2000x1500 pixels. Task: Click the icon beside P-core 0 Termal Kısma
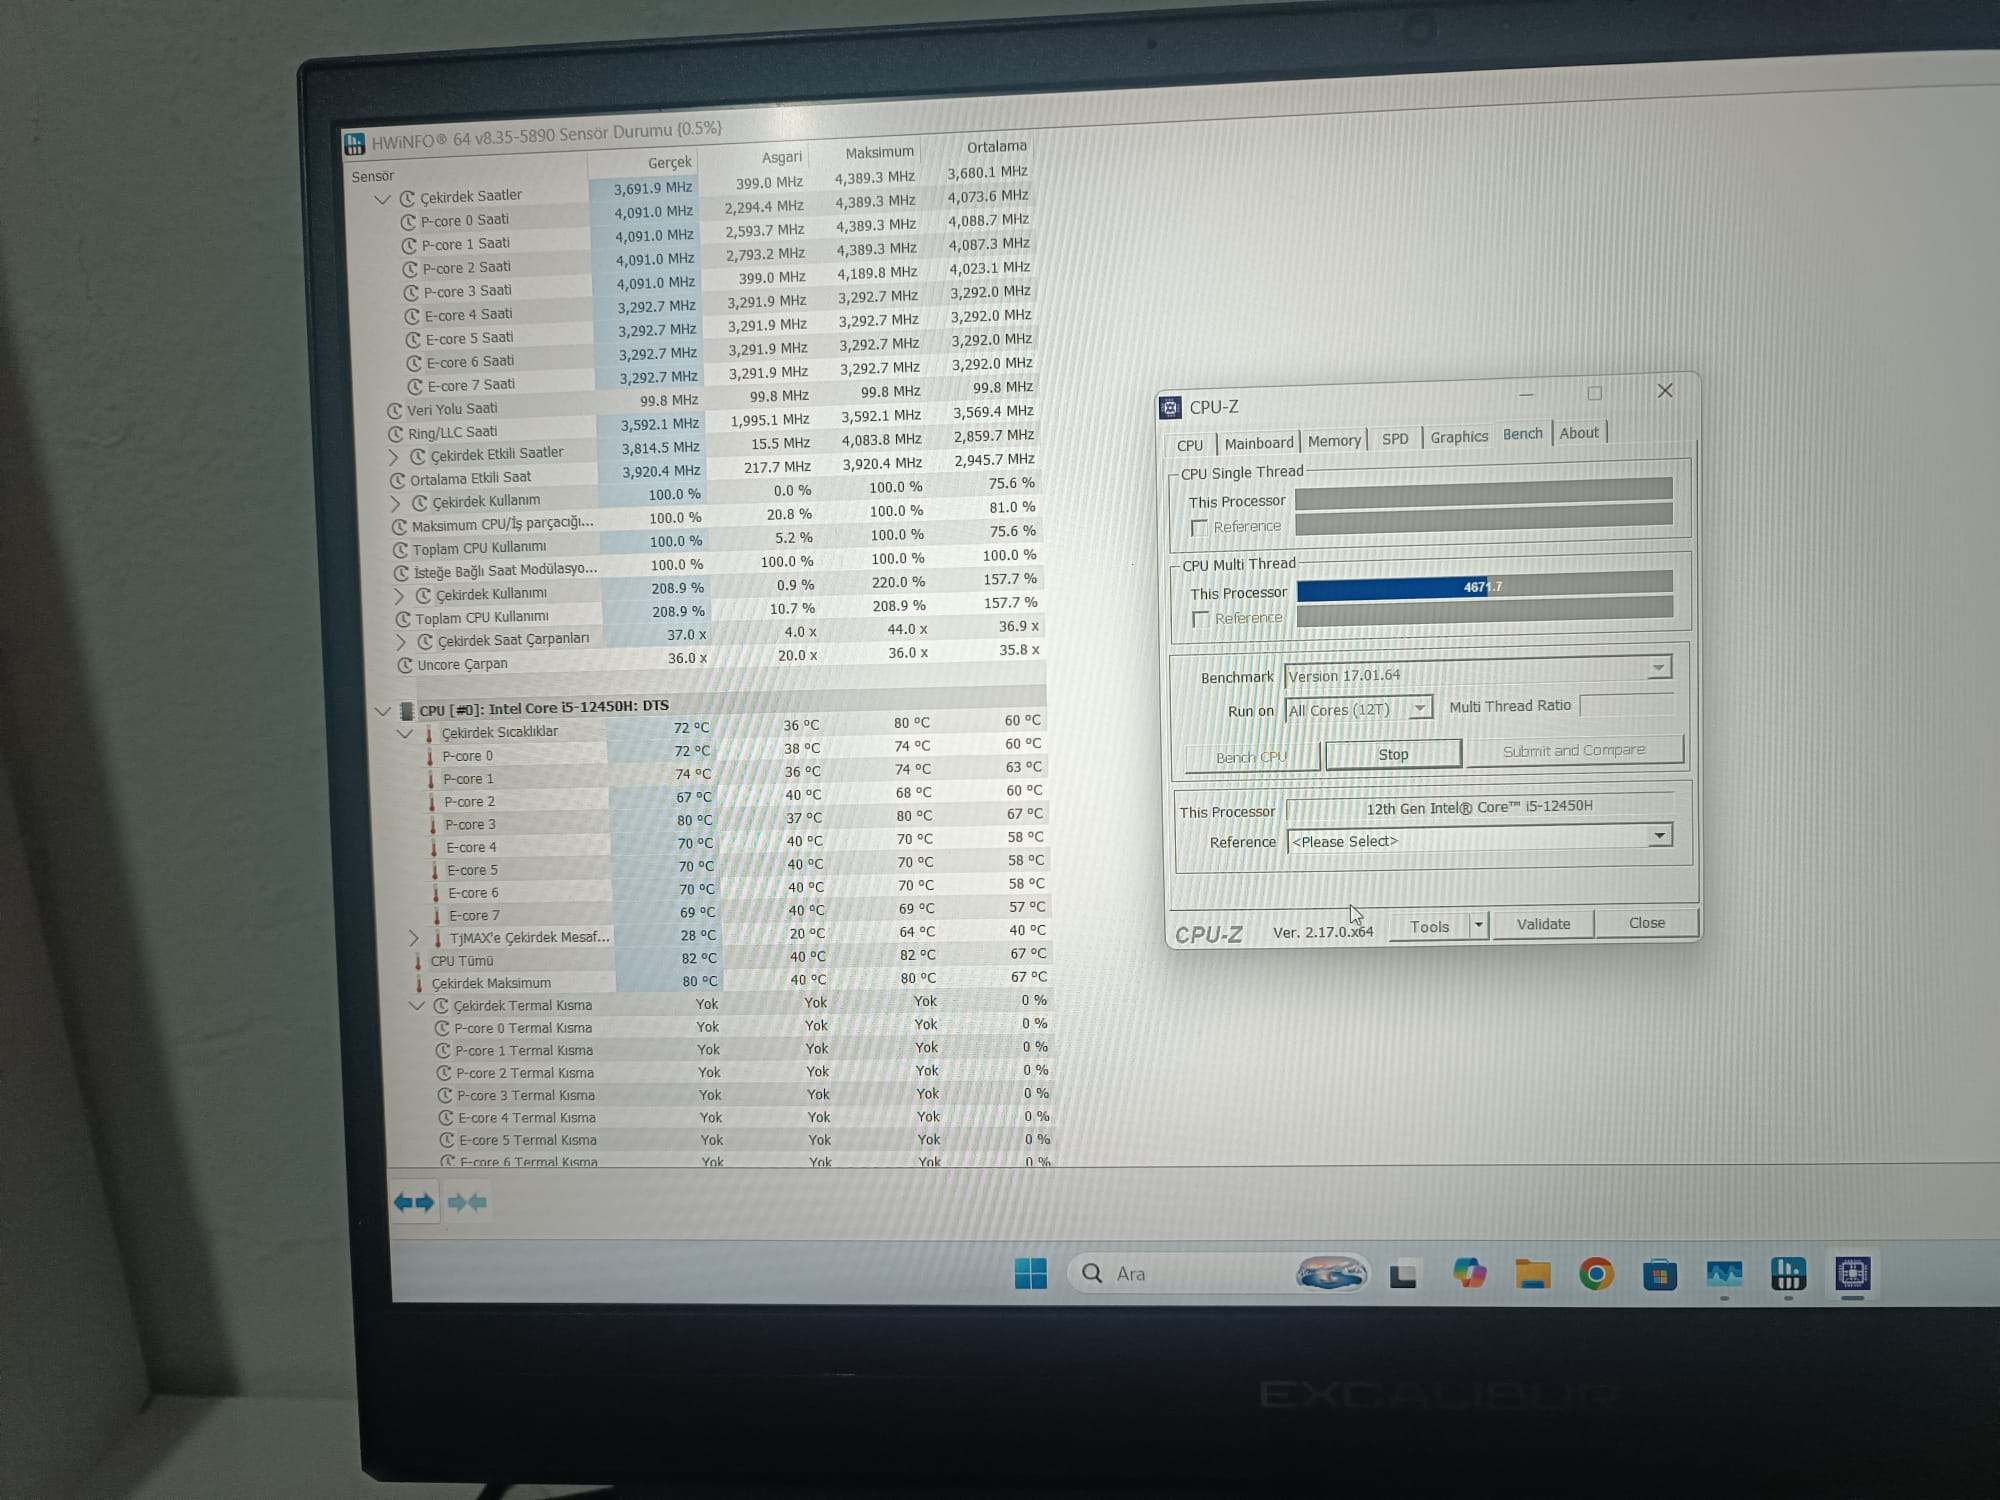click(442, 1028)
